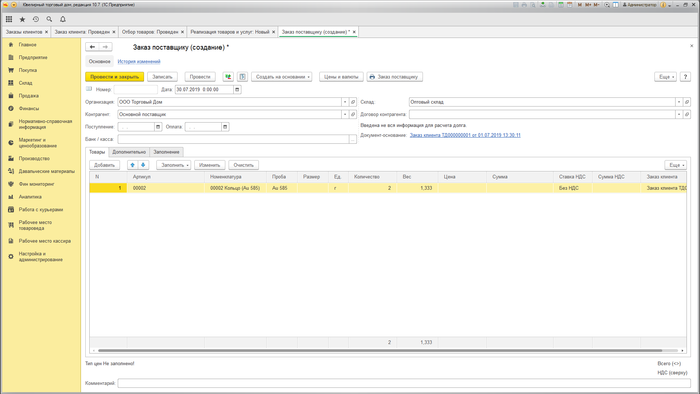Image resolution: width=700 pixels, height=394 pixels.
Task: Open Favorites star icon
Action: [x=22, y=19]
